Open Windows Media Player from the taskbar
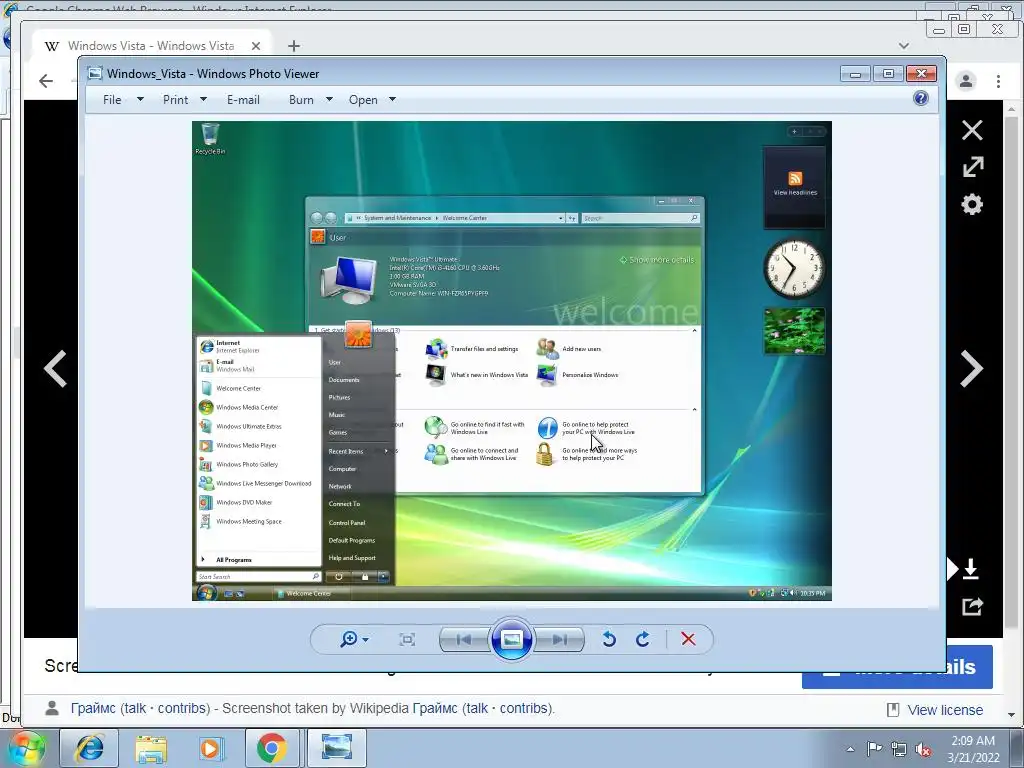The width and height of the screenshot is (1024, 768). pyautogui.click(x=212, y=748)
